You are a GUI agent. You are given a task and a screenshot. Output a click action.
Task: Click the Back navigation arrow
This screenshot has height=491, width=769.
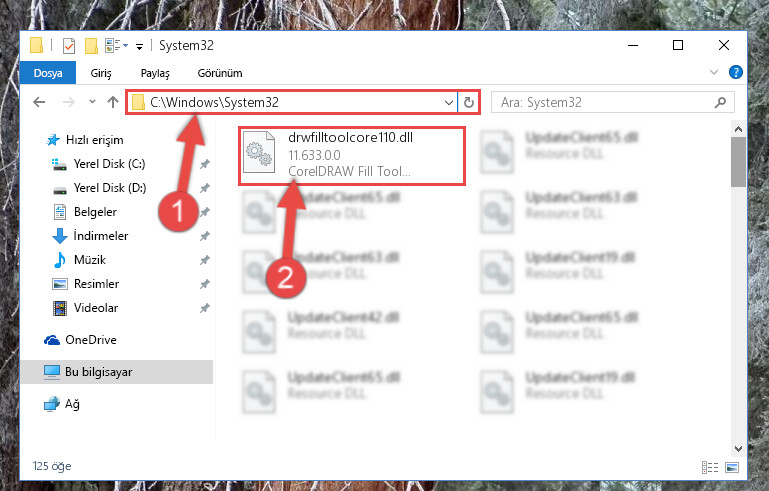point(39,102)
